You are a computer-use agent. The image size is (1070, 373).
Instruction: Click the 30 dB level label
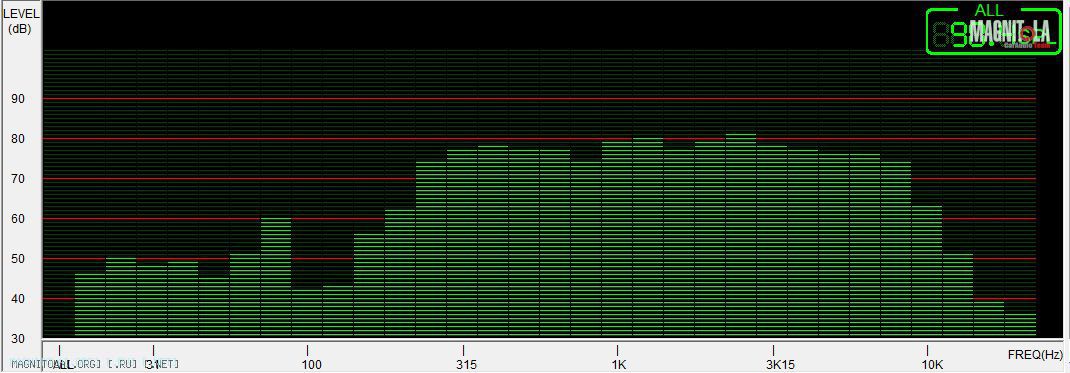[x=18, y=339]
